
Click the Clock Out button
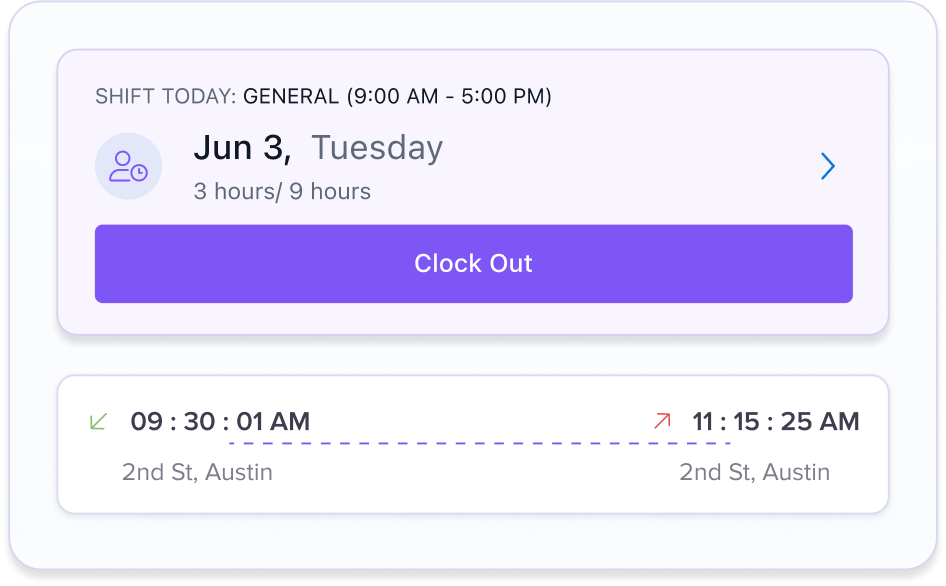tap(474, 264)
